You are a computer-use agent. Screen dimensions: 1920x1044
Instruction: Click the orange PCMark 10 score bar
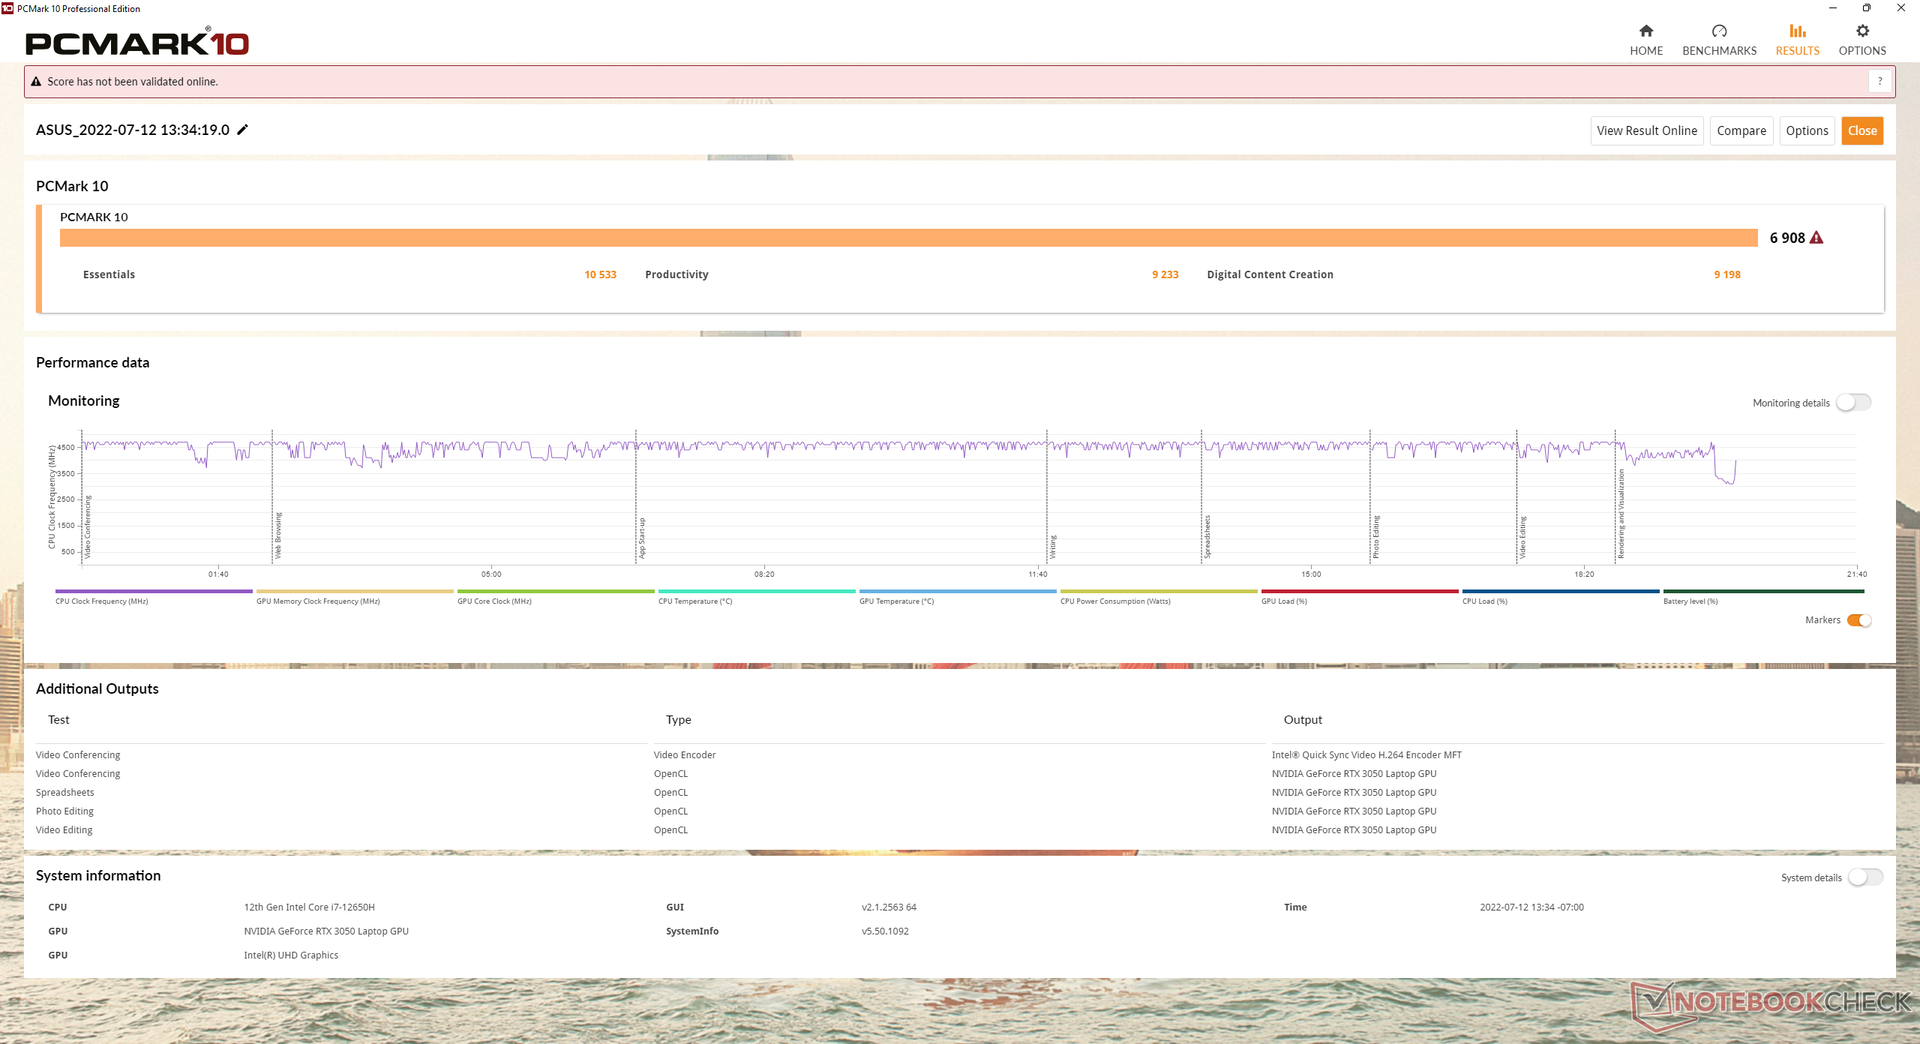click(908, 238)
